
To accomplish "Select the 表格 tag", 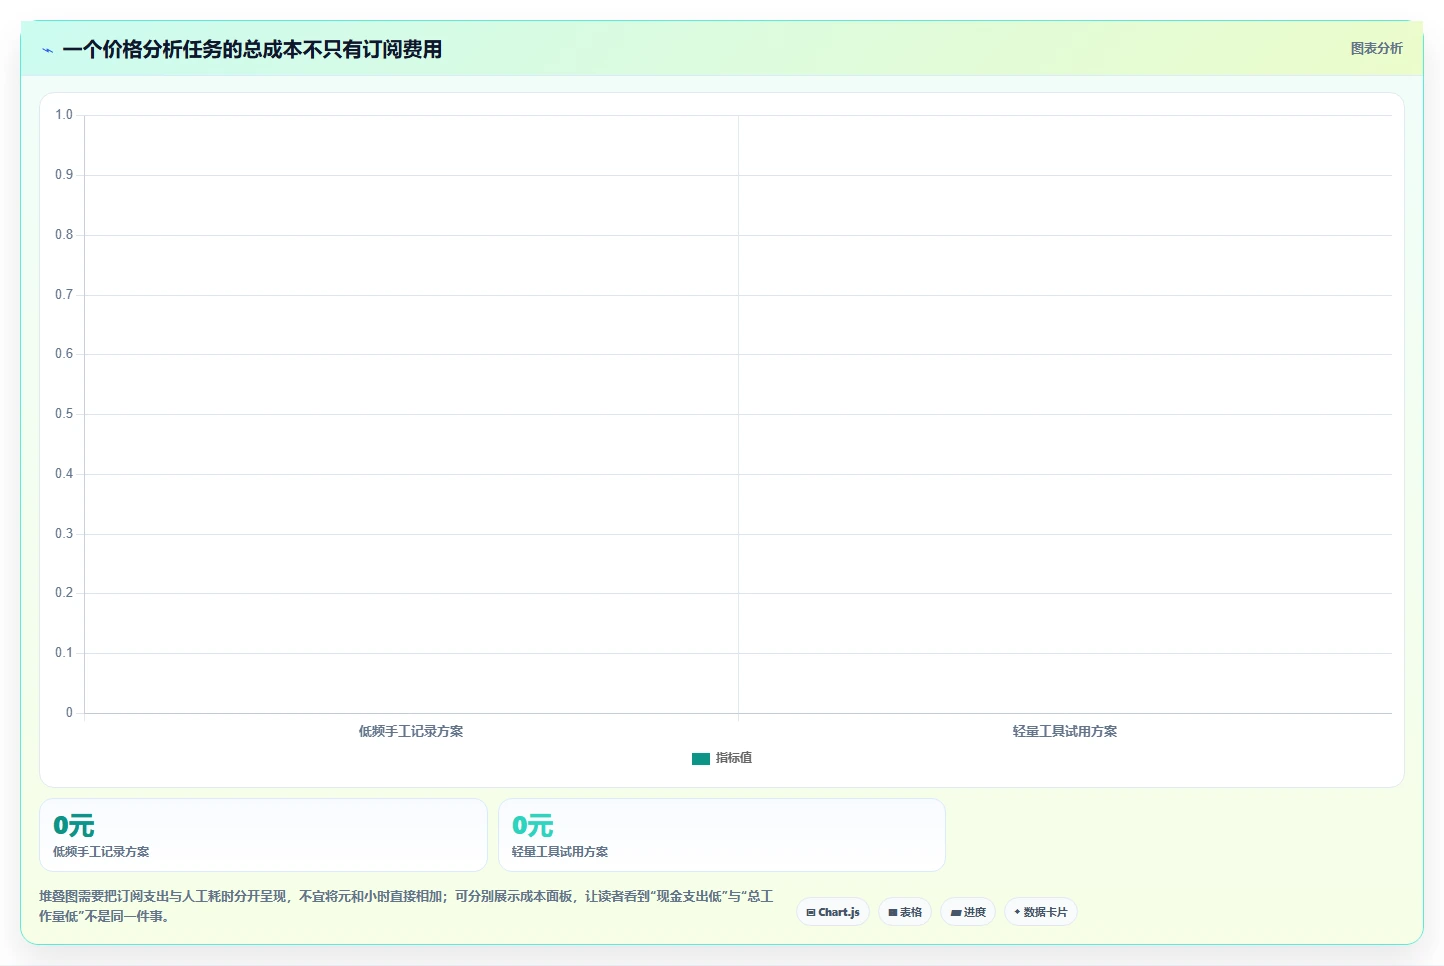I will click(x=905, y=912).
